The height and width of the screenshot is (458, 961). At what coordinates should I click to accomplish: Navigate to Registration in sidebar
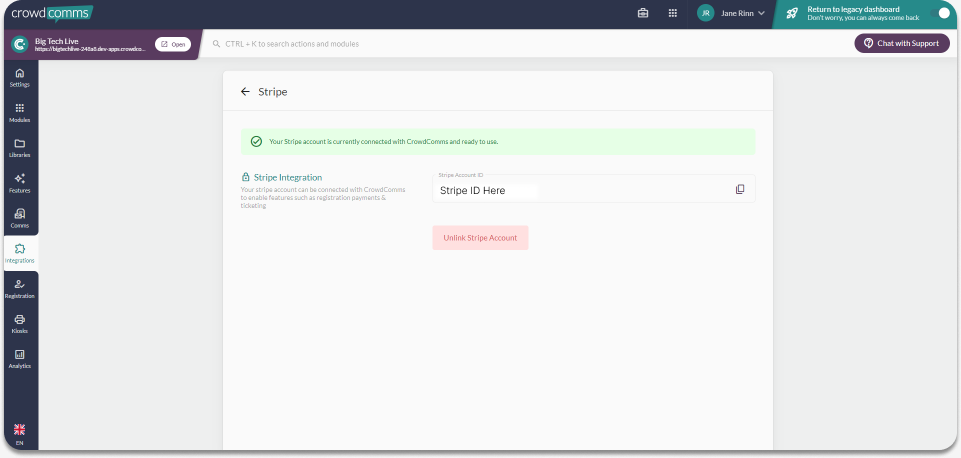19,289
